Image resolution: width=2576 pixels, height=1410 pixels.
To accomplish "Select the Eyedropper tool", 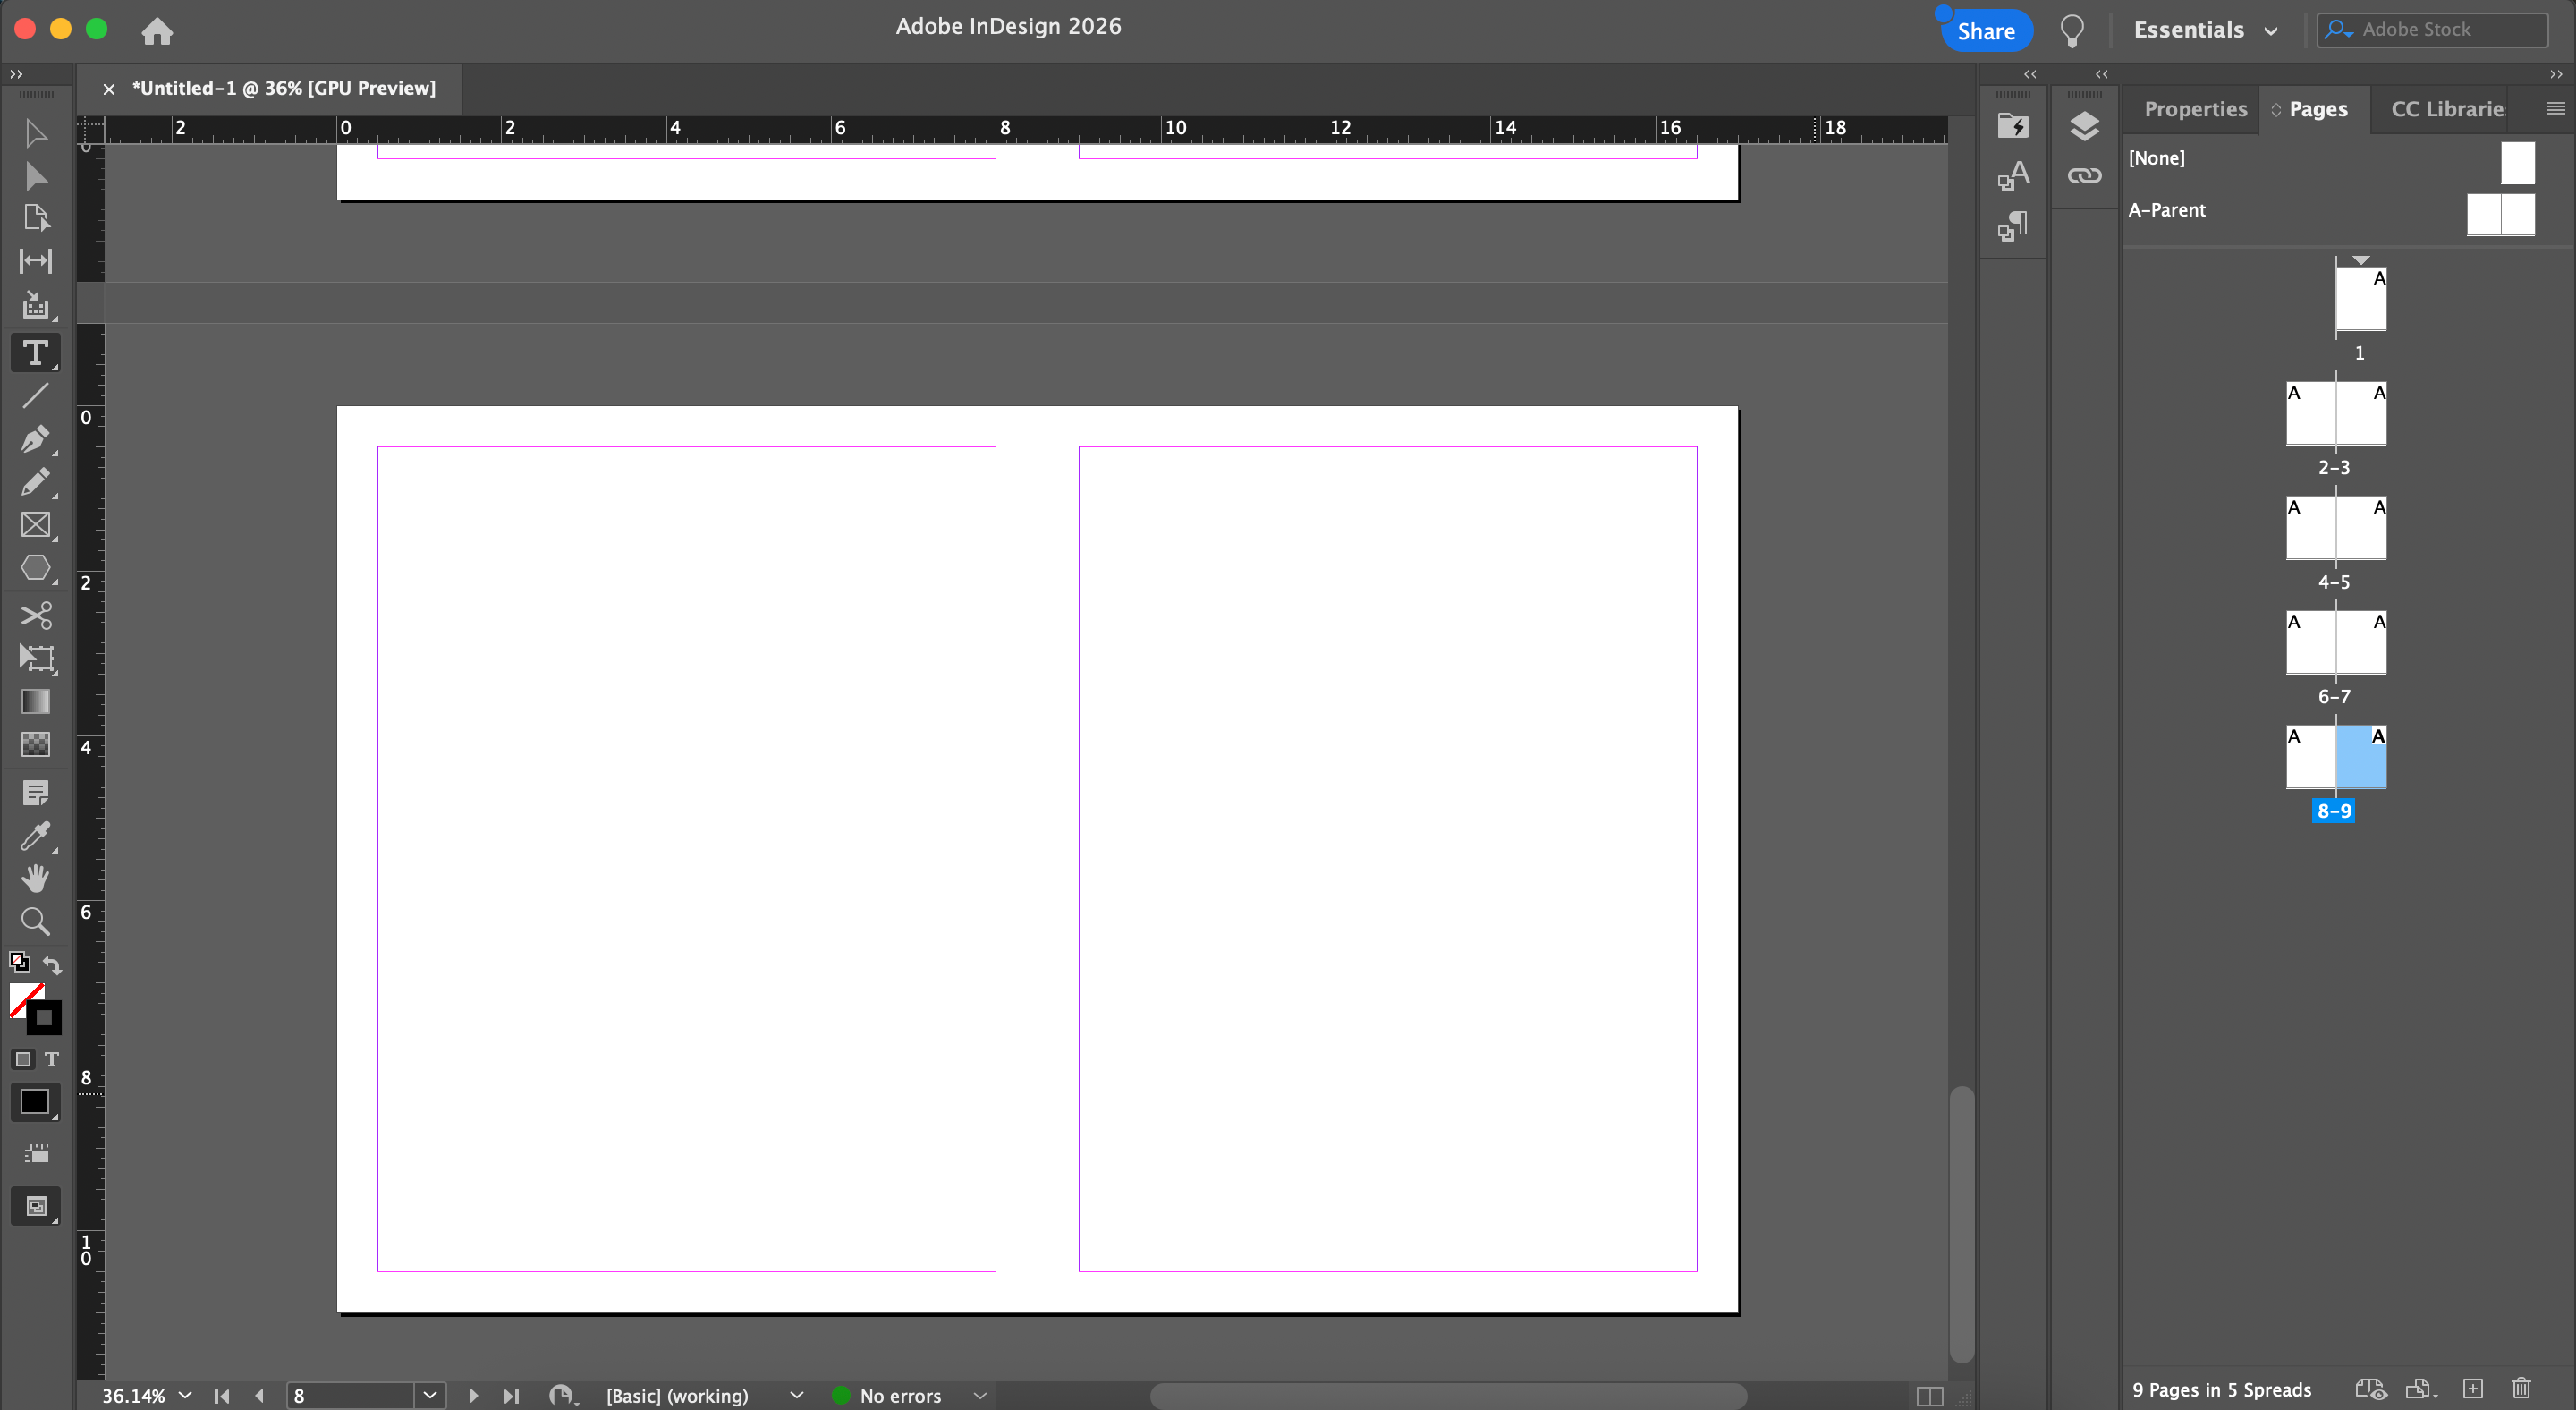I will click(34, 835).
